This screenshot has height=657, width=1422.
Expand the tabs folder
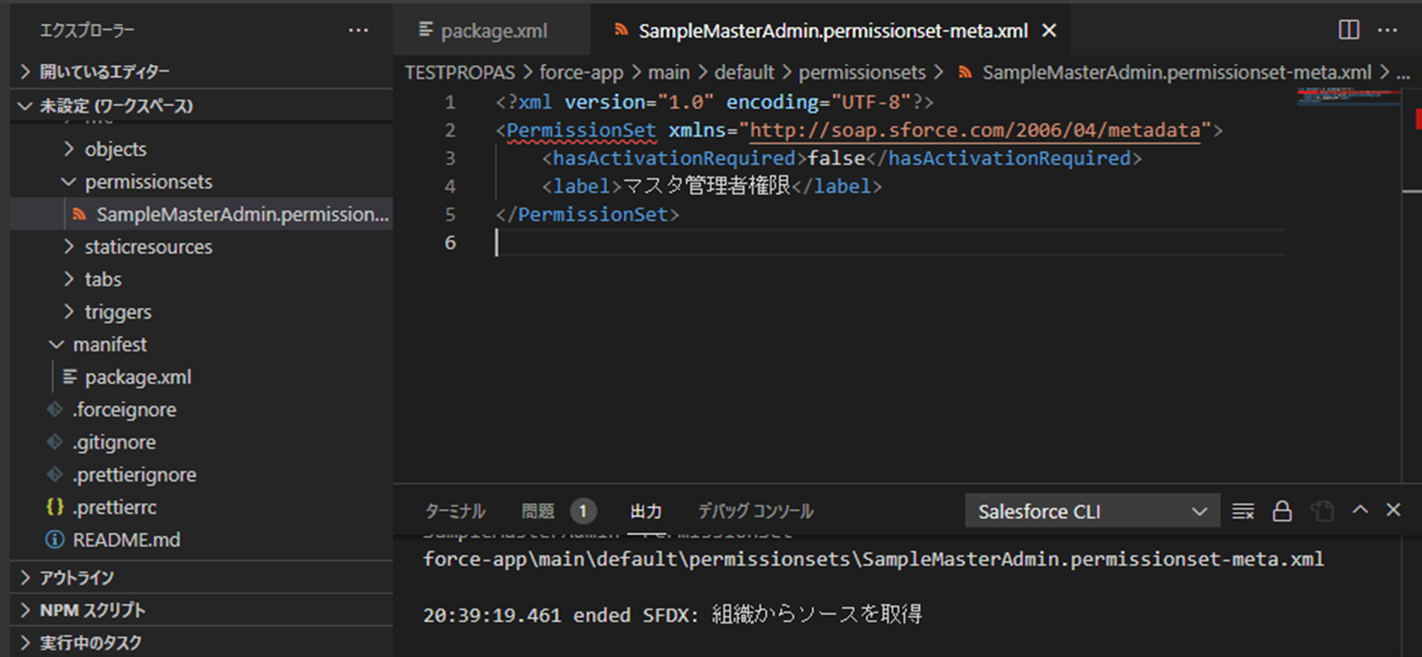tap(69, 279)
